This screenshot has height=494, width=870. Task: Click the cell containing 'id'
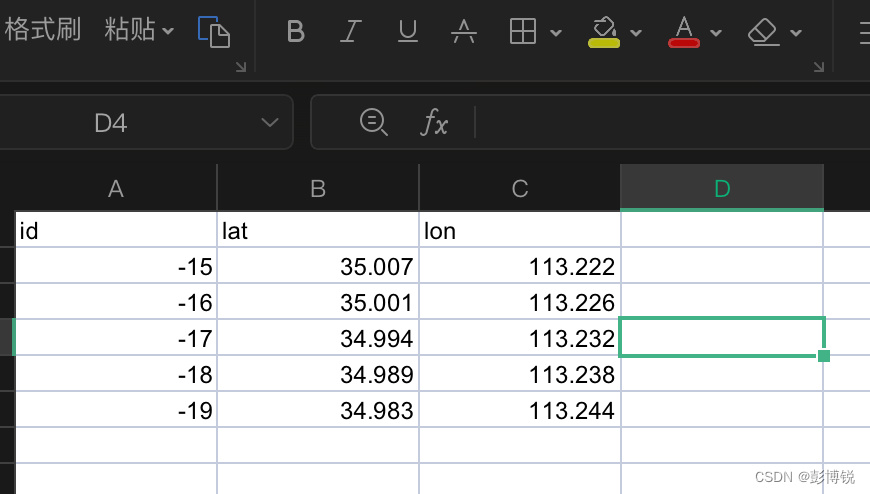point(116,230)
